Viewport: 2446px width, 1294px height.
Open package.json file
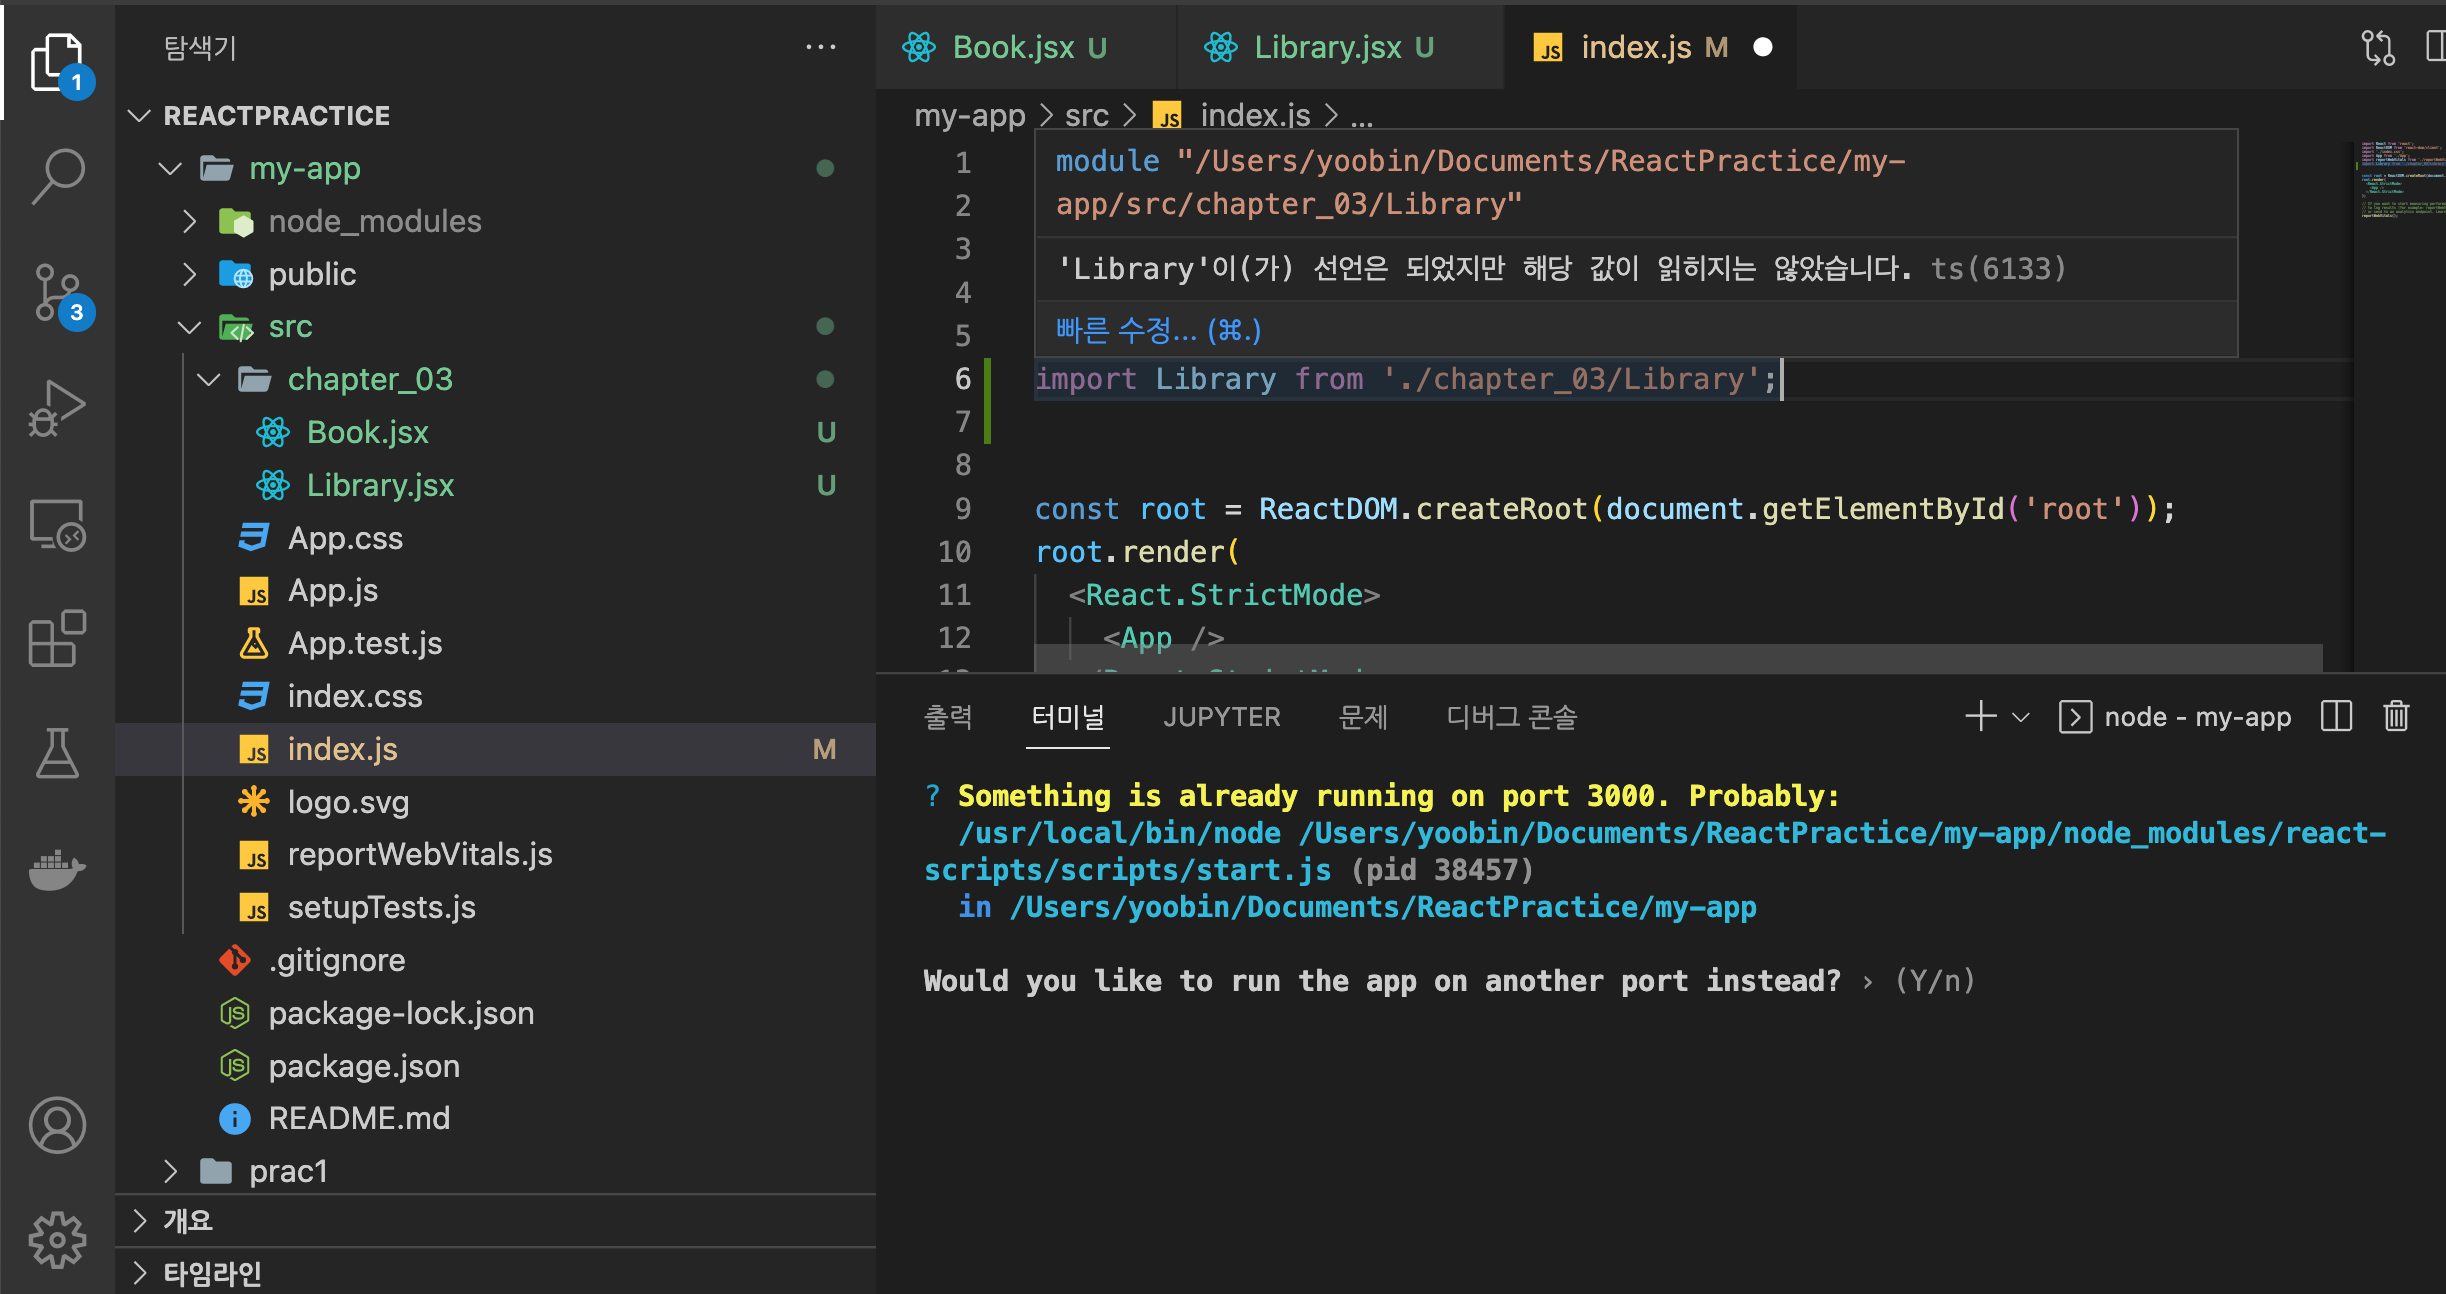(x=495, y=1066)
